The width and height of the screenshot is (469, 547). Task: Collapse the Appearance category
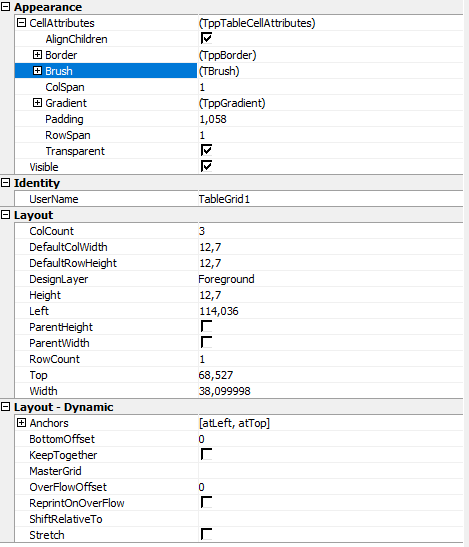pos(6,7)
